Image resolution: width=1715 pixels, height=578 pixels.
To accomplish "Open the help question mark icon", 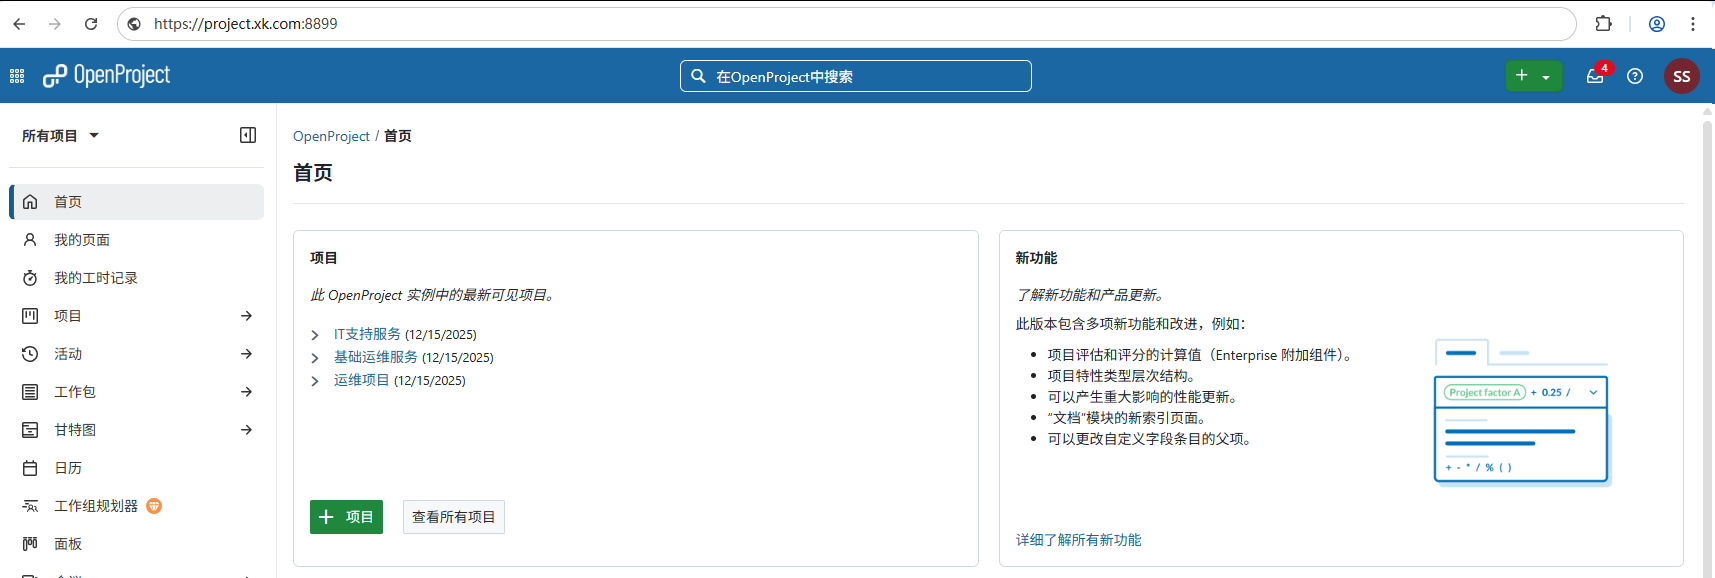I will click(x=1635, y=76).
